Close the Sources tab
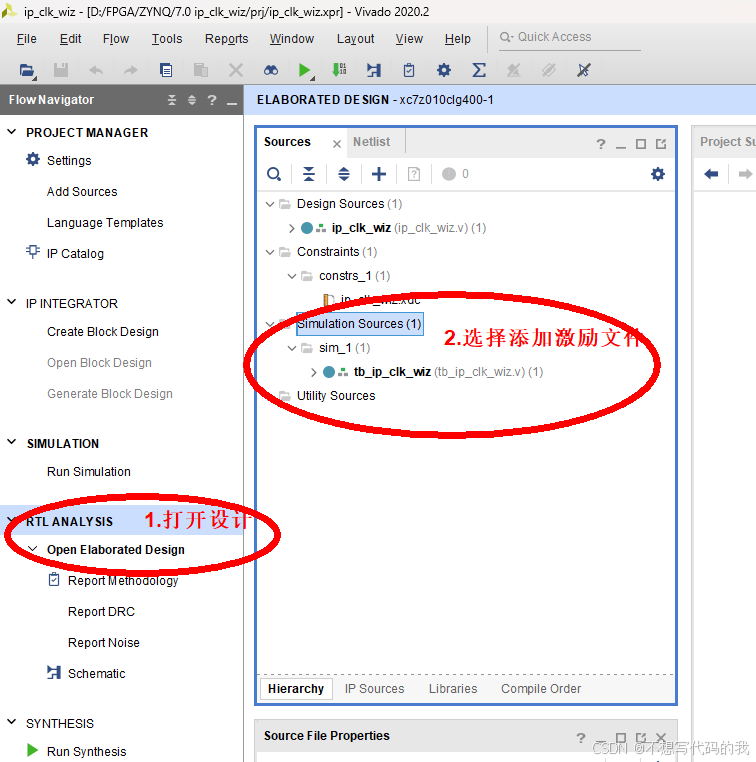Screen dimensions: 756x762 (337, 144)
